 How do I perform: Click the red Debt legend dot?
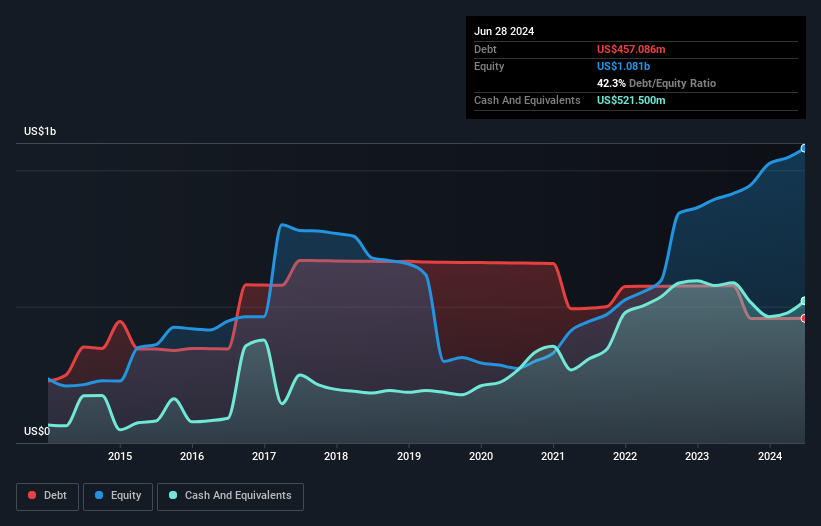coord(32,495)
